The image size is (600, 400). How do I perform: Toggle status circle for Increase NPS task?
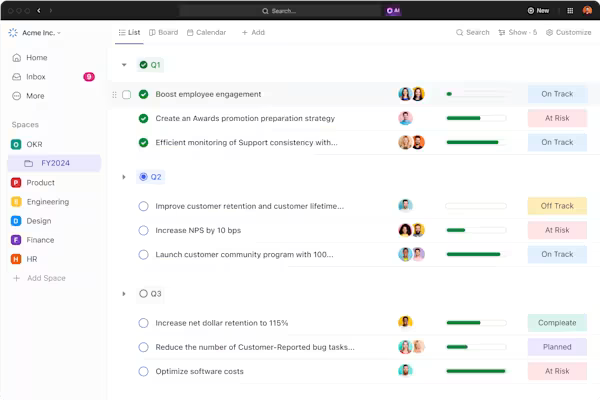pyautogui.click(x=143, y=230)
